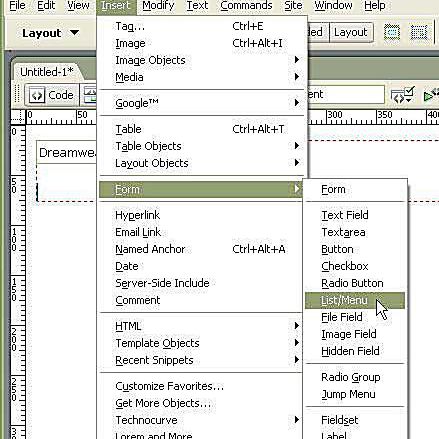
Task: Insert a Radio Button
Action: tap(355, 283)
